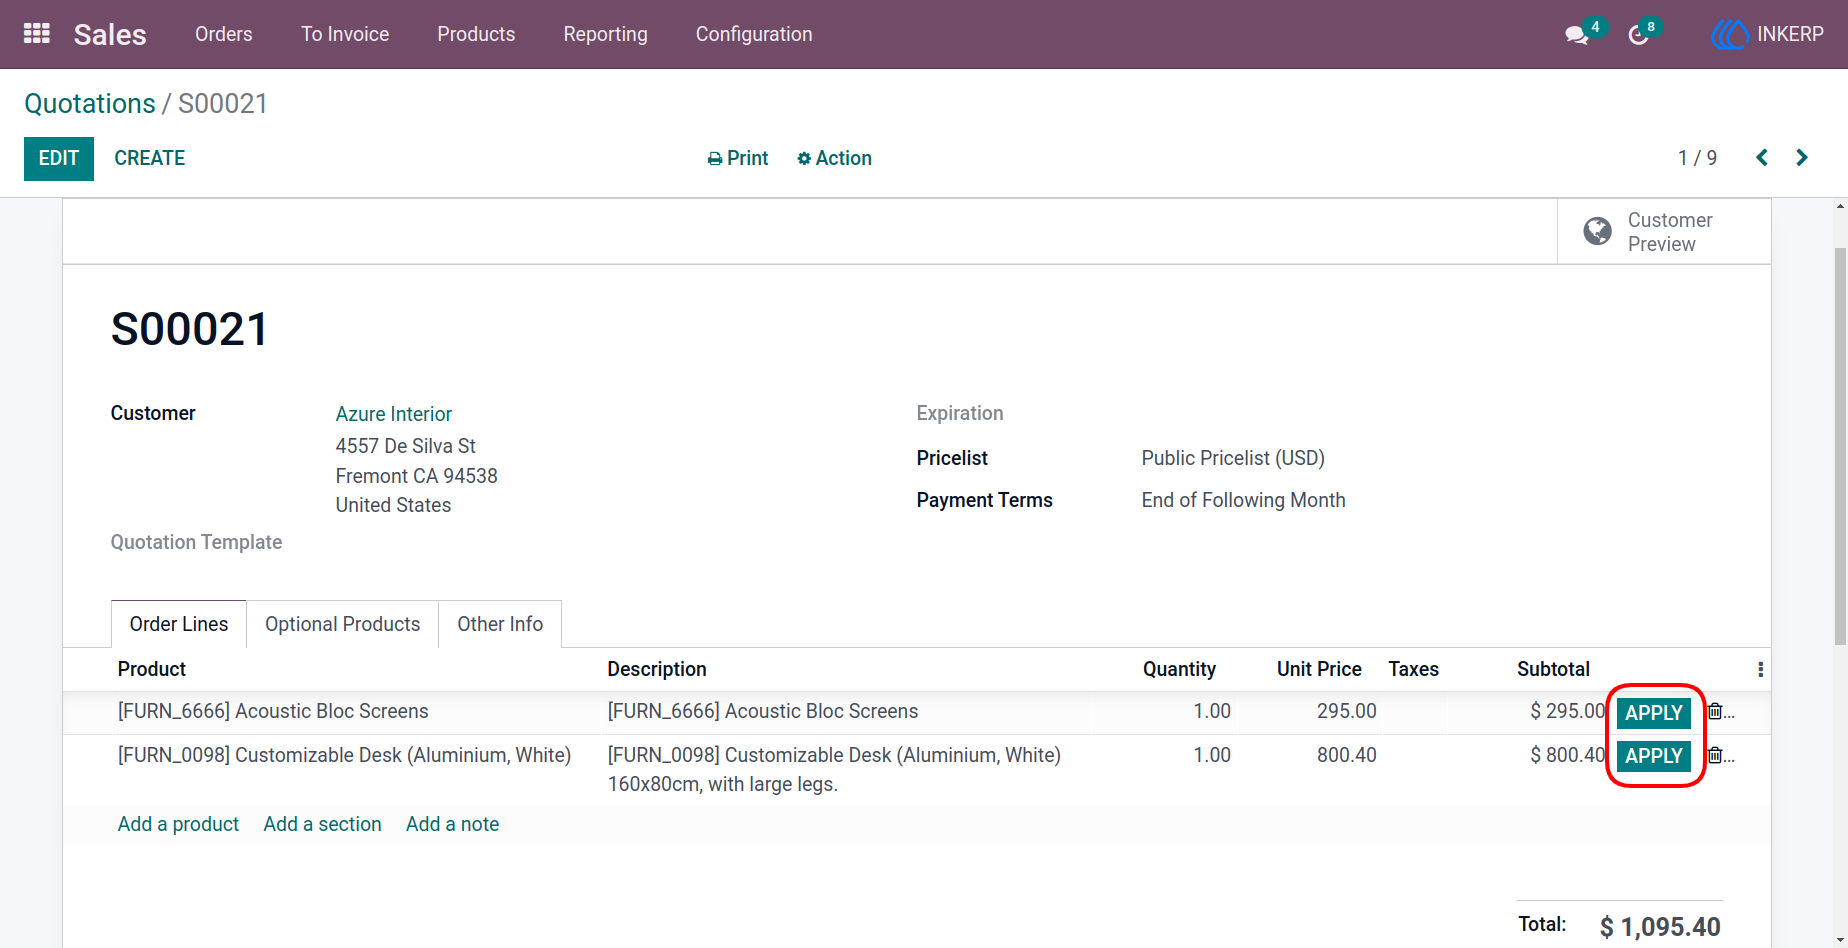Open the Orders menu

(224, 34)
